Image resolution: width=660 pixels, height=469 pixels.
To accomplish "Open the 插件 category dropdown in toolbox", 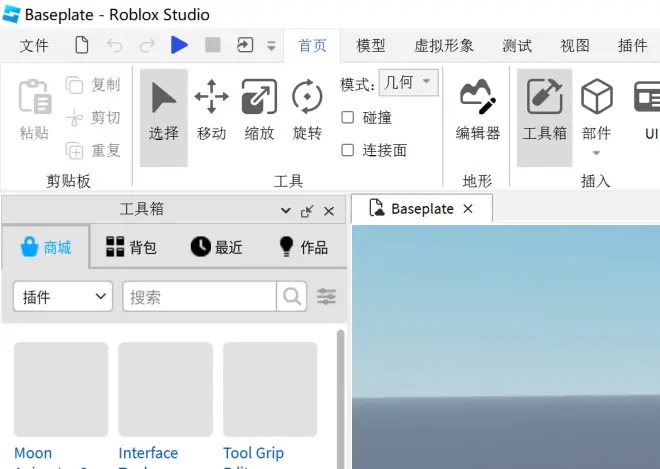I will pyautogui.click(x=63, y=296).
